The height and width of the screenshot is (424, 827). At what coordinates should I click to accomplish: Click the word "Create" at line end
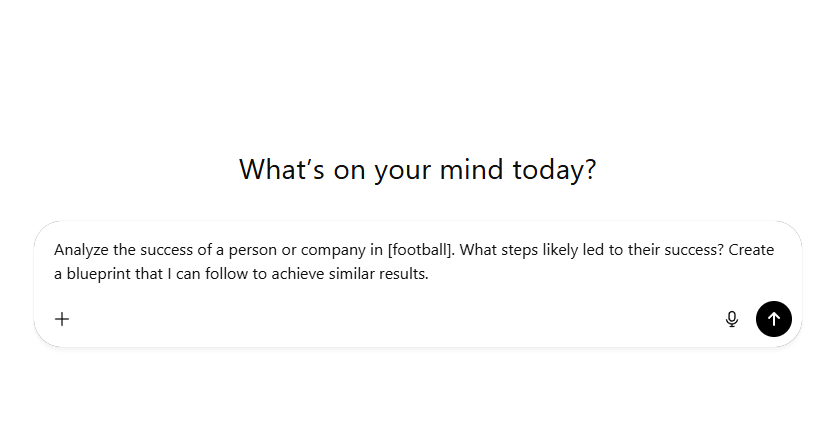point(751,250)
